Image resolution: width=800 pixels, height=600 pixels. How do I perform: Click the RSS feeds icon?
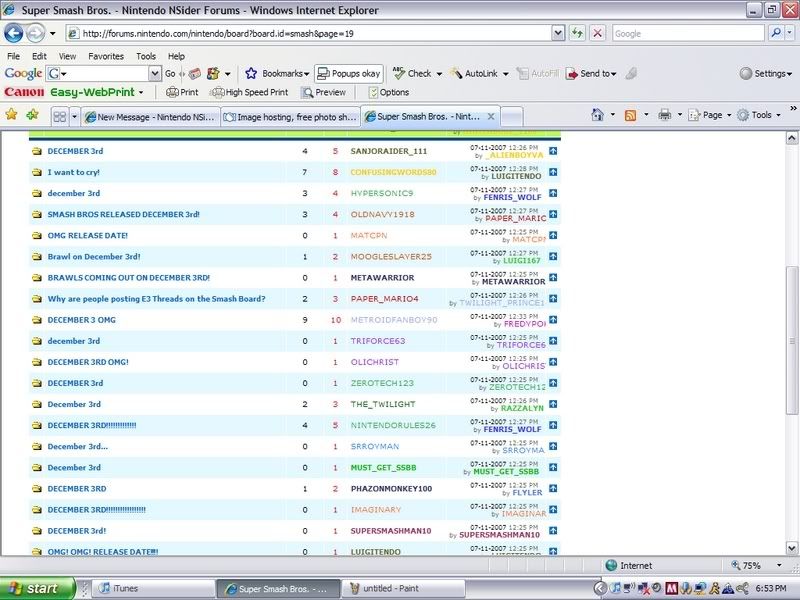631,115
